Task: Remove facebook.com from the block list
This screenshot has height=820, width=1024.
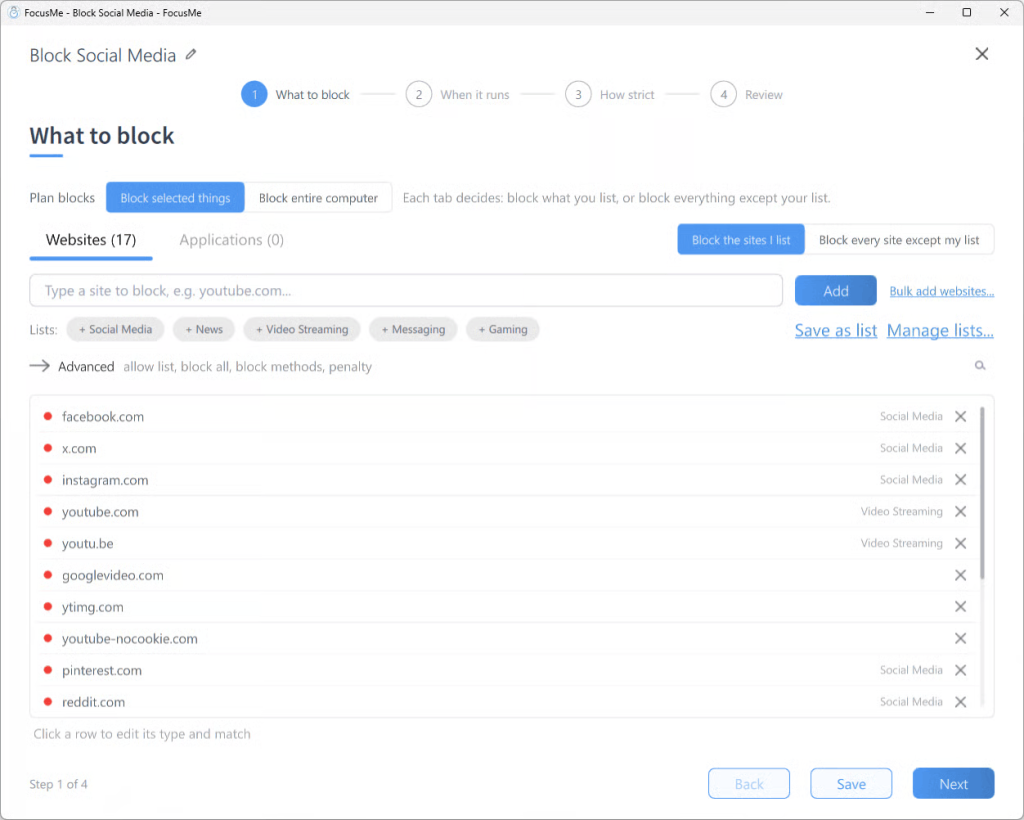Action: coord(960,417)
